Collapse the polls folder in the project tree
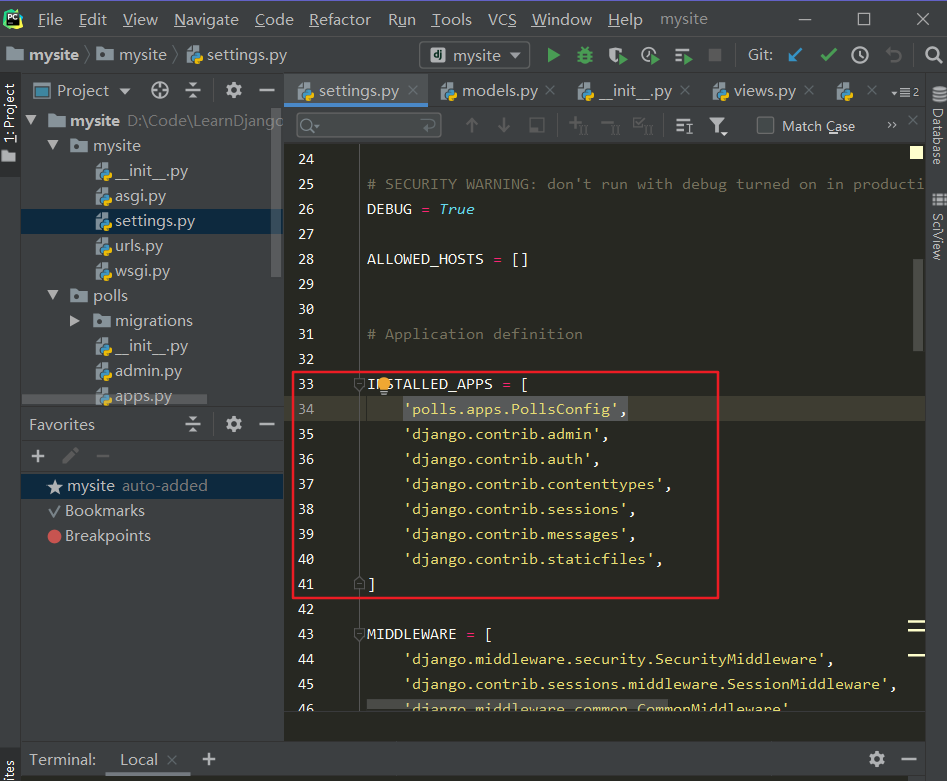The image size is (947, 781). point(53,296)
